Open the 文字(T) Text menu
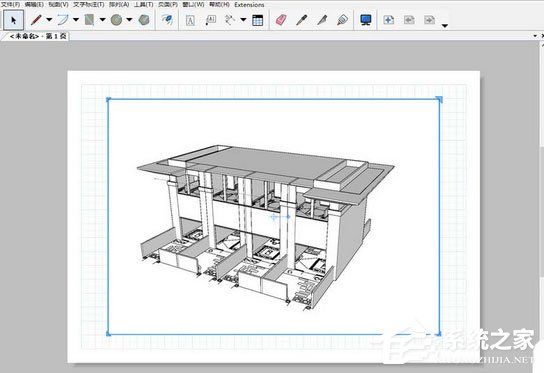Screen dimensions: 544x373 [x=89, y=5]
